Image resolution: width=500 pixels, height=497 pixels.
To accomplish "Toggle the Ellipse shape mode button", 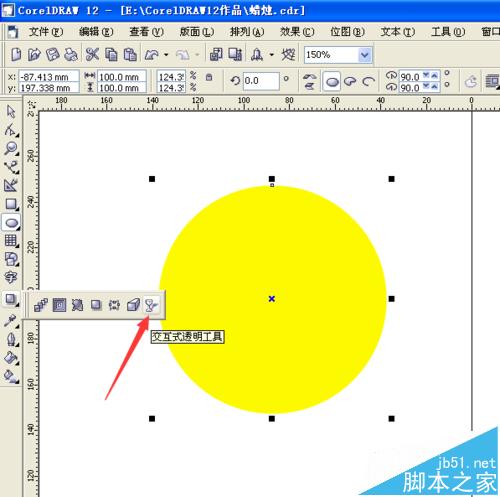I will click(x=332, y=81).
